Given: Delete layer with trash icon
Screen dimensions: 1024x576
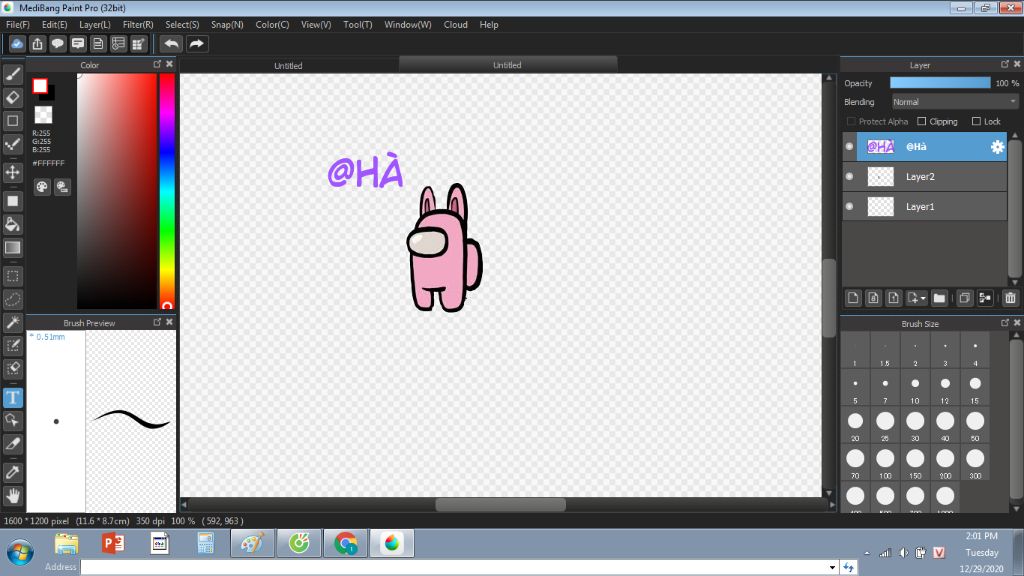Looking at the screenshot, I should (1010, 298).
